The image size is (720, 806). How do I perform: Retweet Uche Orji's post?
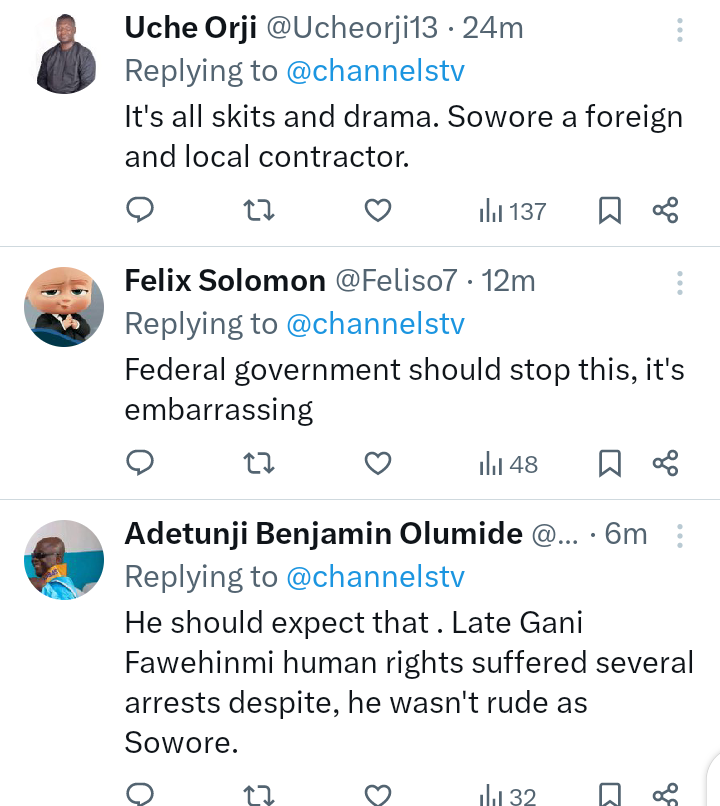pyautogui.click(x=259, y=210)
